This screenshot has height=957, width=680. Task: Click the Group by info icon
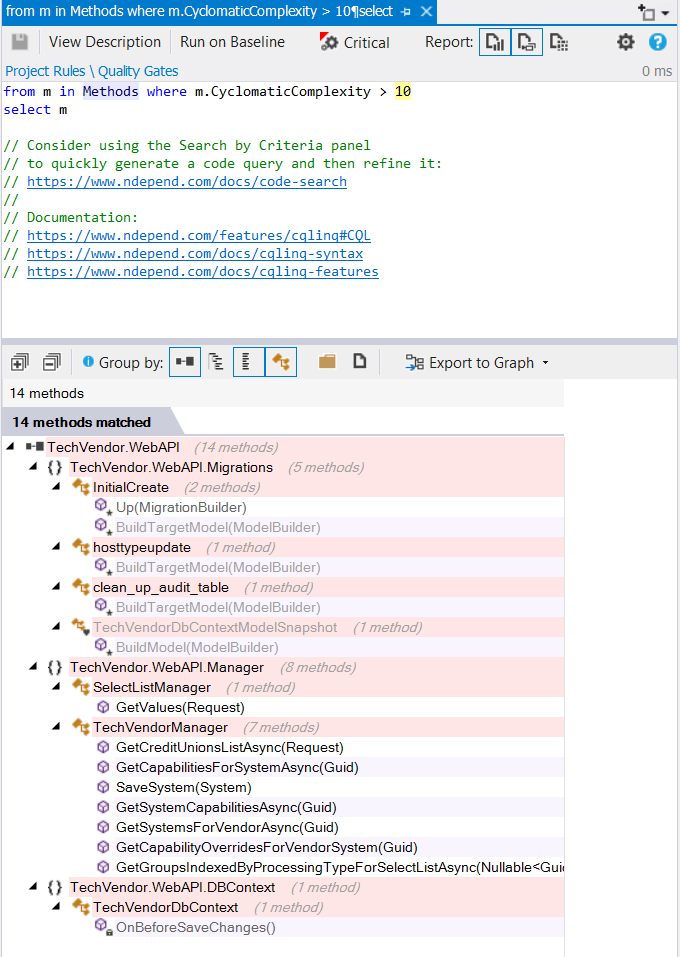(x=89, y=362)
